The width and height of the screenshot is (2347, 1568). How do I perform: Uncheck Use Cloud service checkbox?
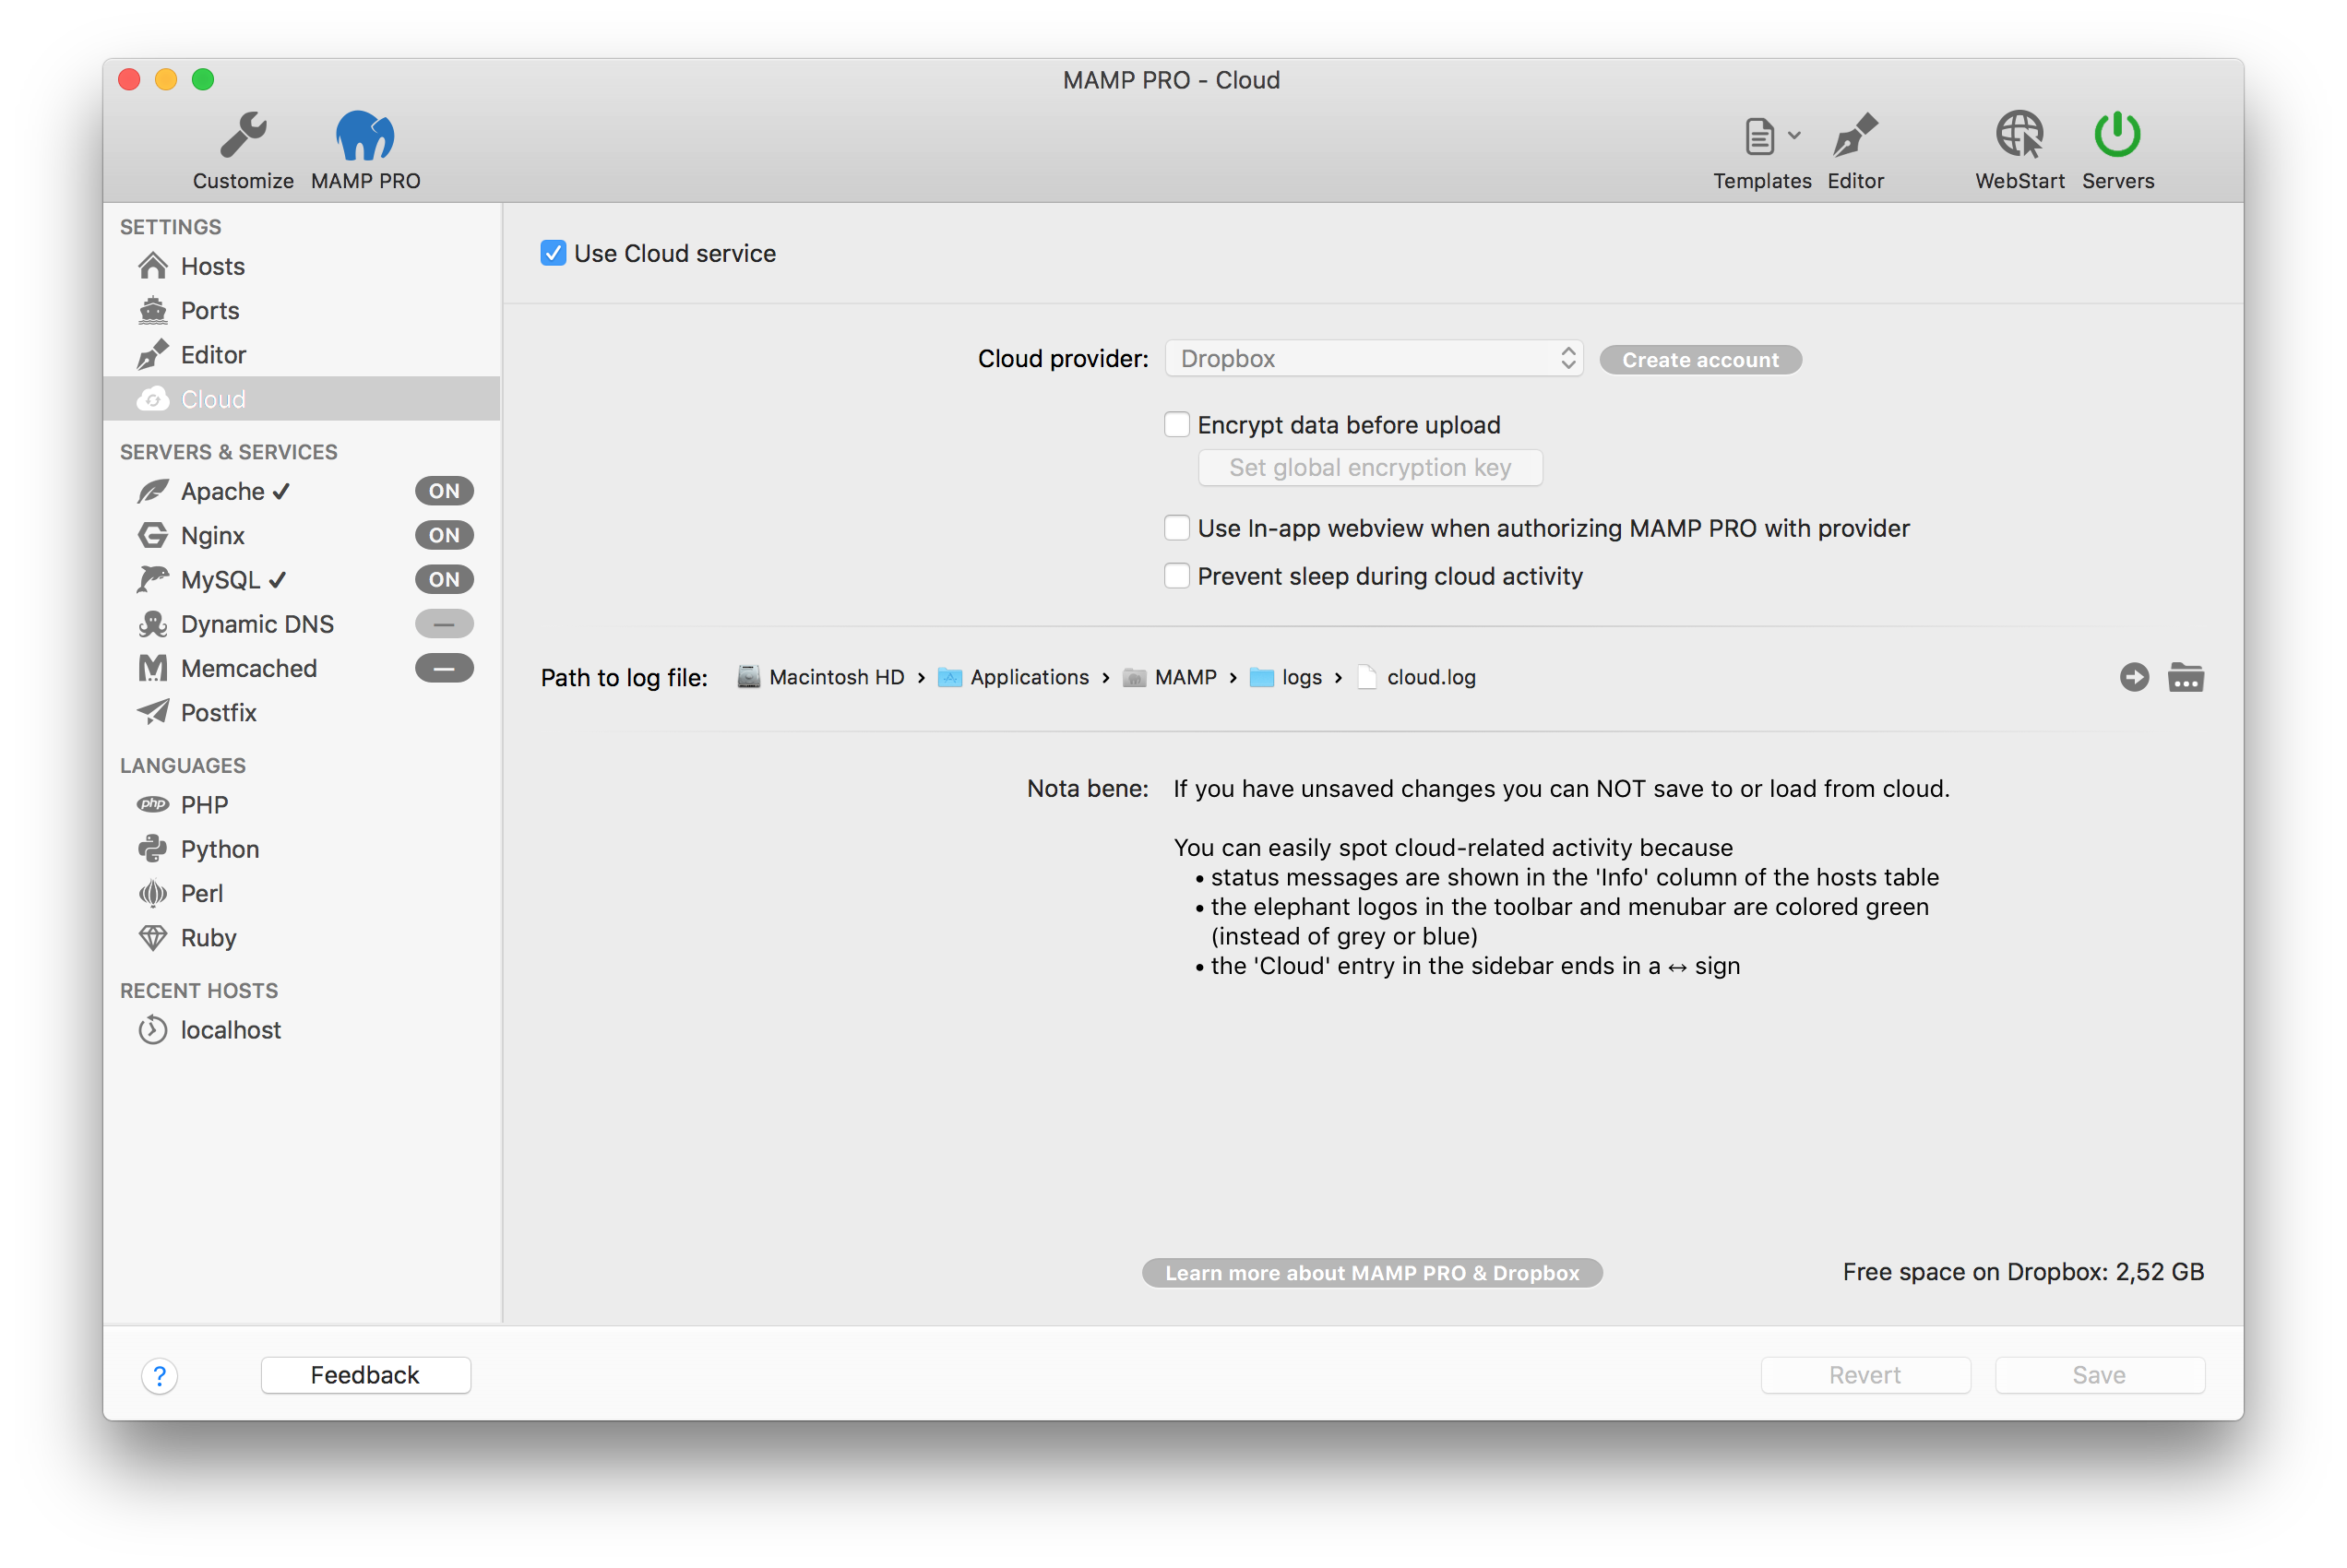coord(553,253)
